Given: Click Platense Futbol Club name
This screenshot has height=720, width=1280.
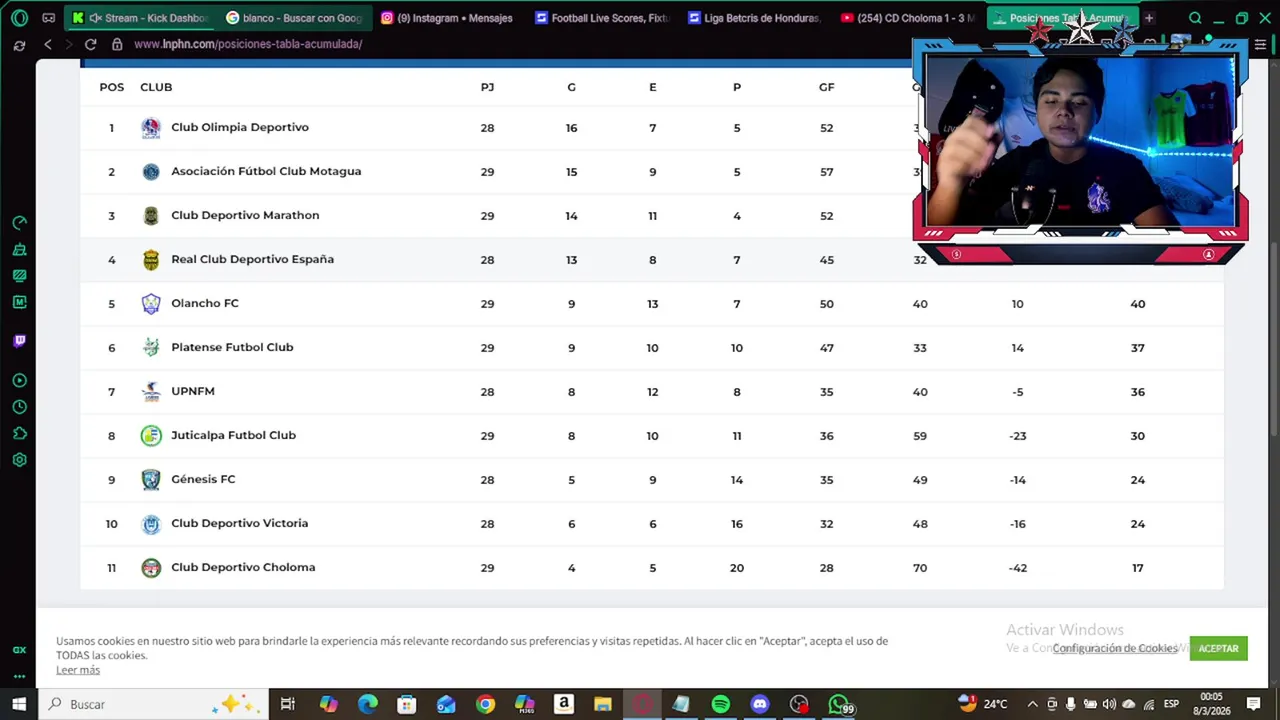Looking at the screenshot, I should point(232,347).
